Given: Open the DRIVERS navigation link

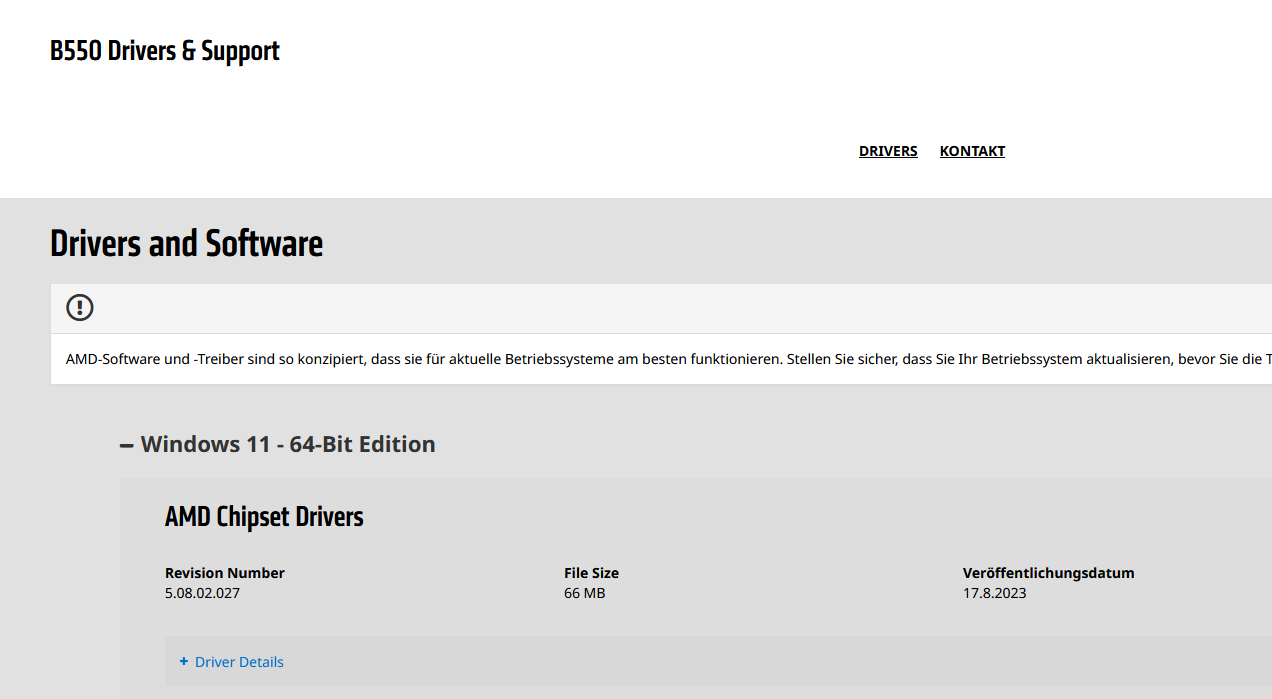Looking at the screenshot, I should pyautogui.click(x=888, y=151).
